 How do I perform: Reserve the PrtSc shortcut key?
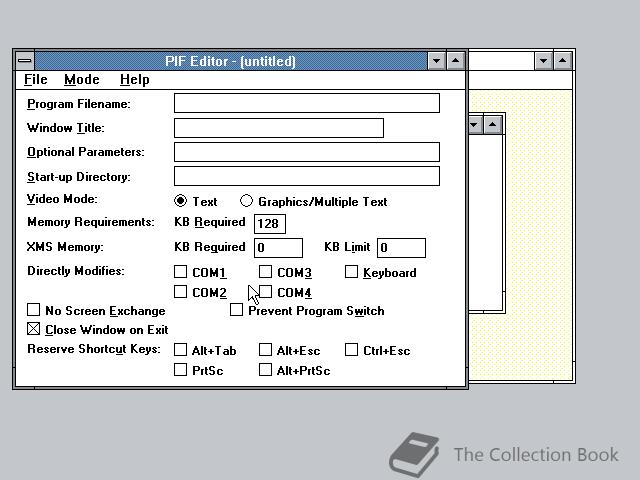pyautogui.click(x=180, y=370)
